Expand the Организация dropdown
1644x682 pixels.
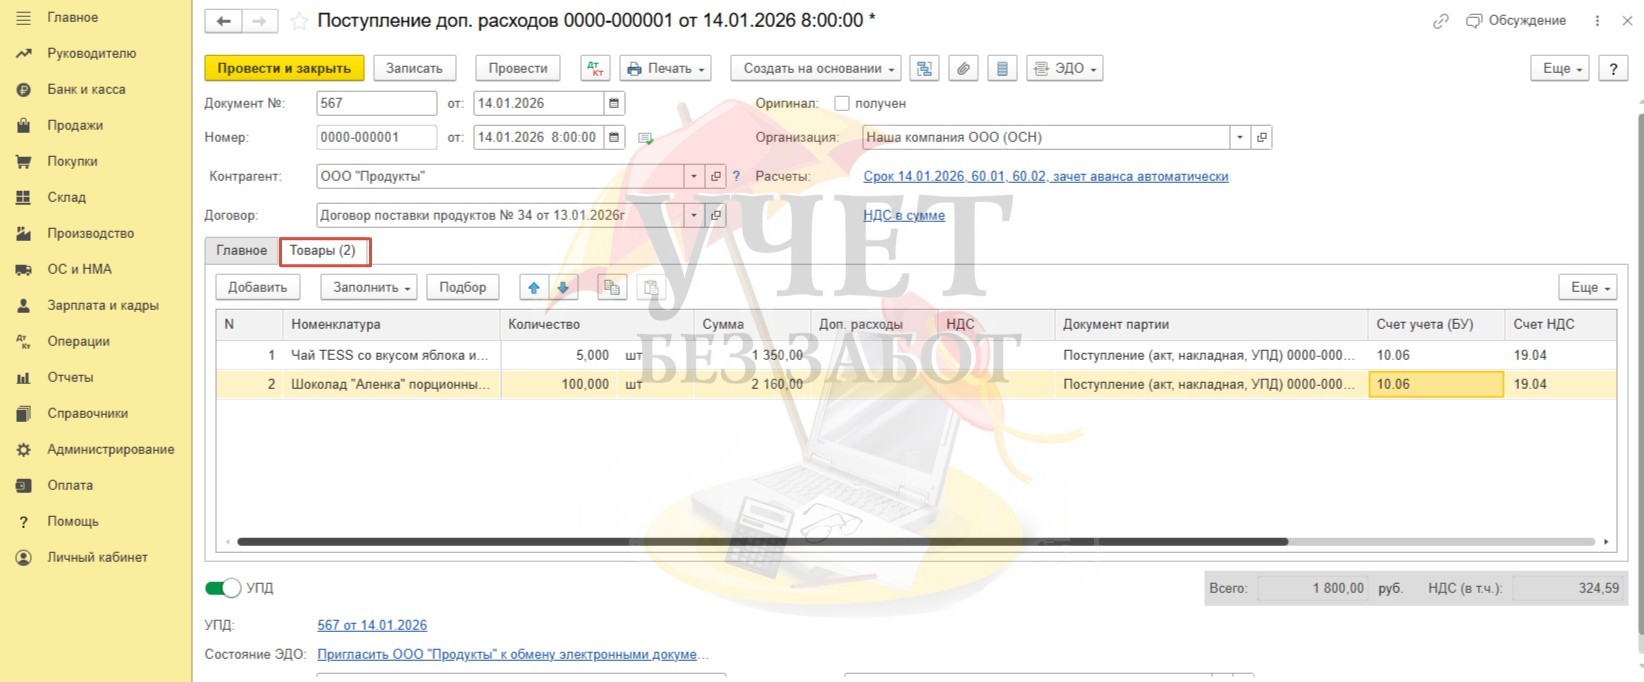pos(1240,137)
